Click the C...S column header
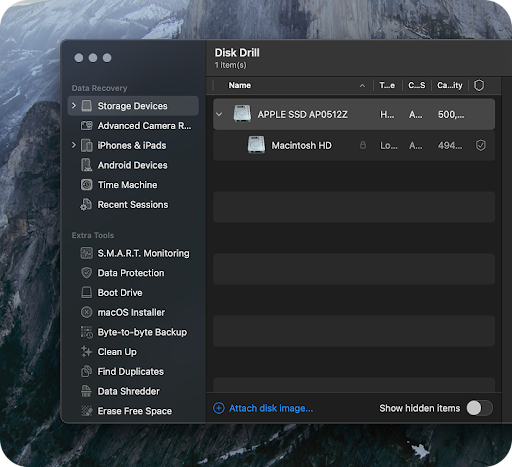 tap(417, 85)
